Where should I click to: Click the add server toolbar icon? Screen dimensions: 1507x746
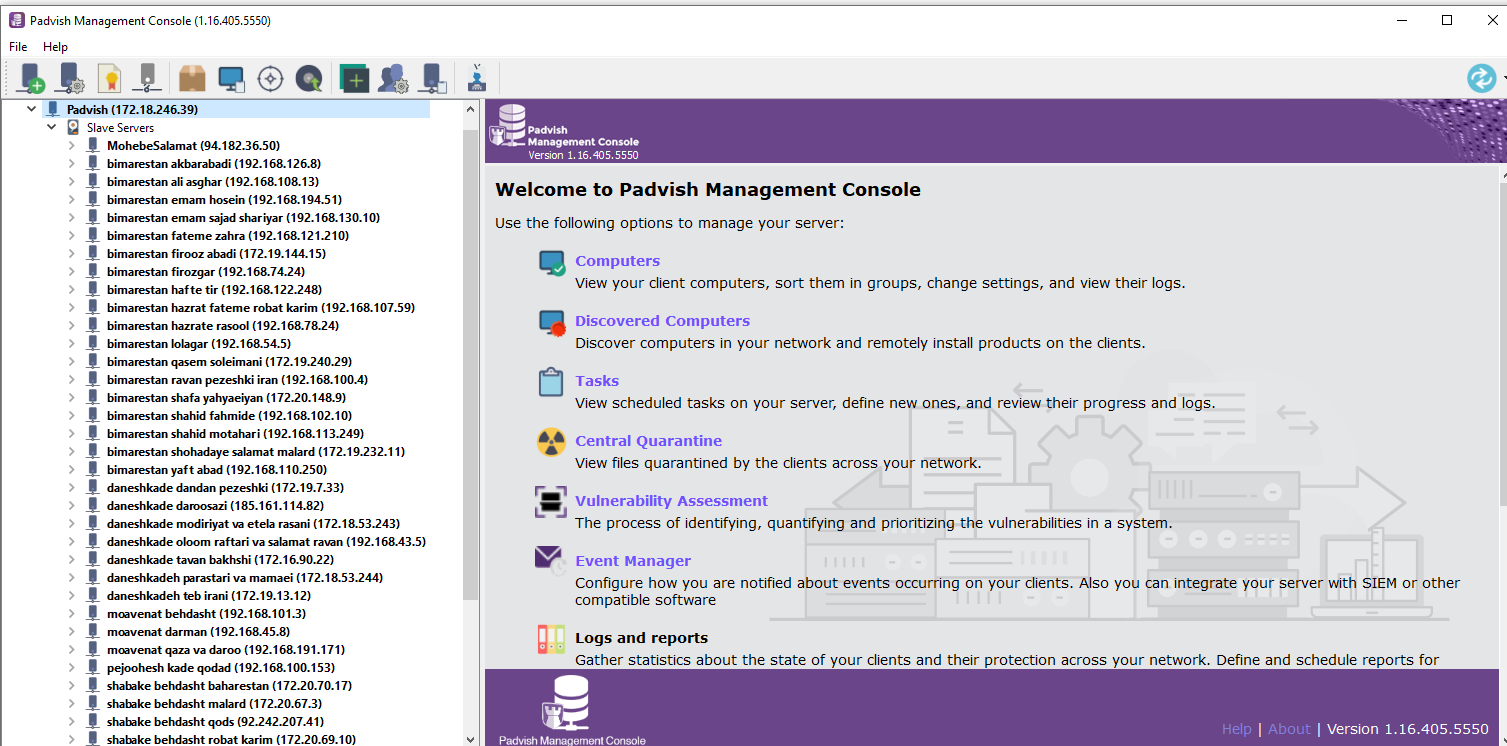coord(31,78)
